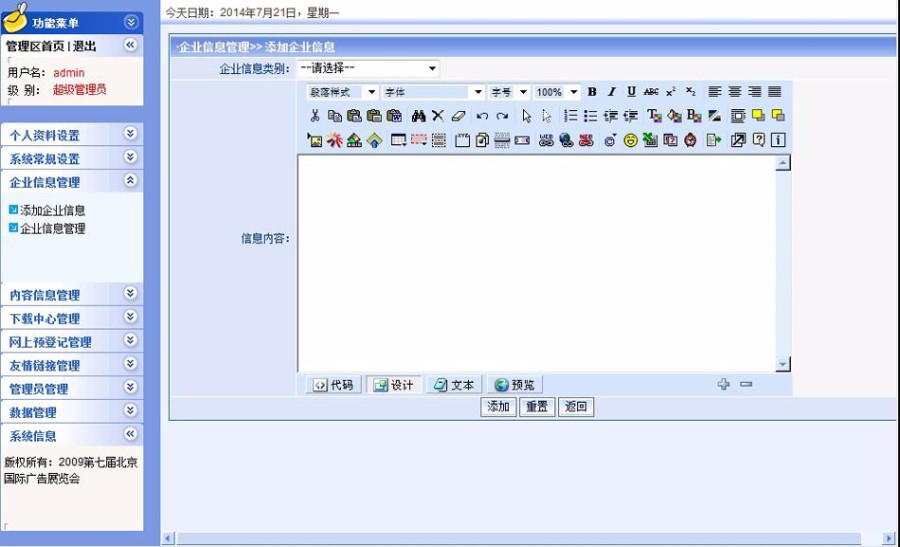Insert date and time clock icon

tap(690, 140)
